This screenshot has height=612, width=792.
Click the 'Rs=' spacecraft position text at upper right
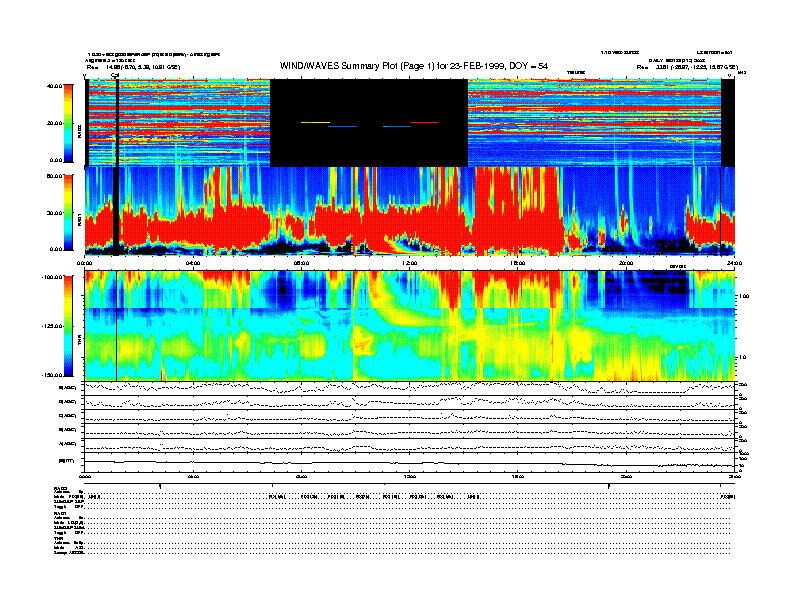click(687, 67)
